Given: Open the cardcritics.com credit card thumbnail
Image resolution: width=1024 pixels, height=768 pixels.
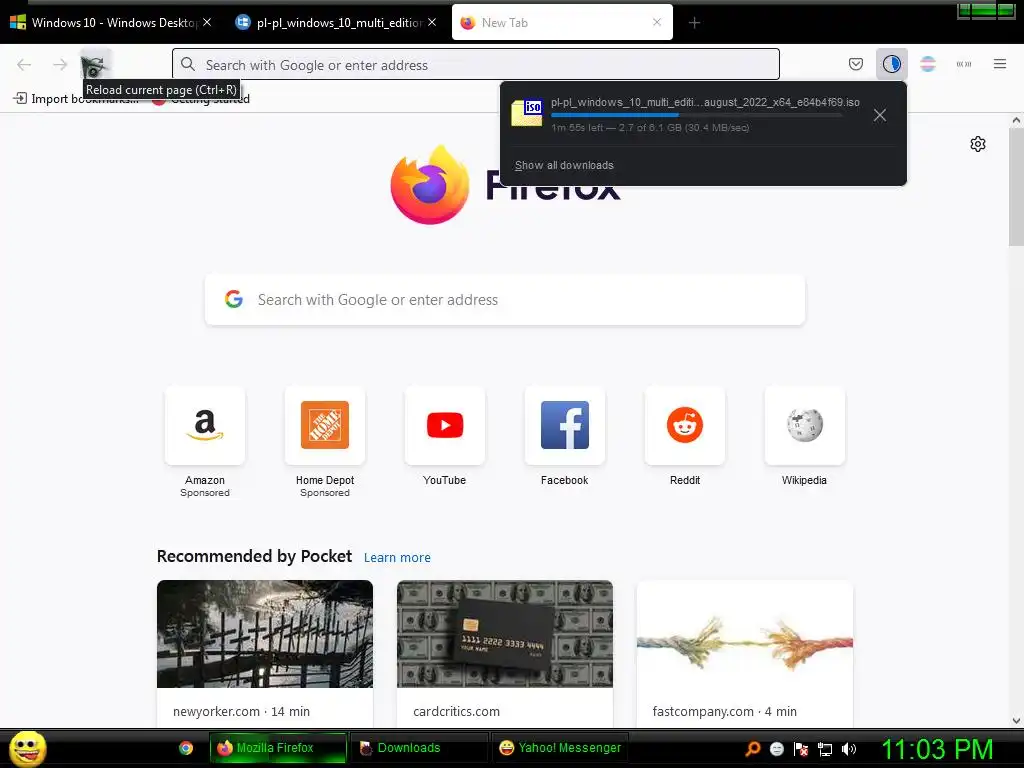Looking at the screenshot, I should tap(505, 633).
